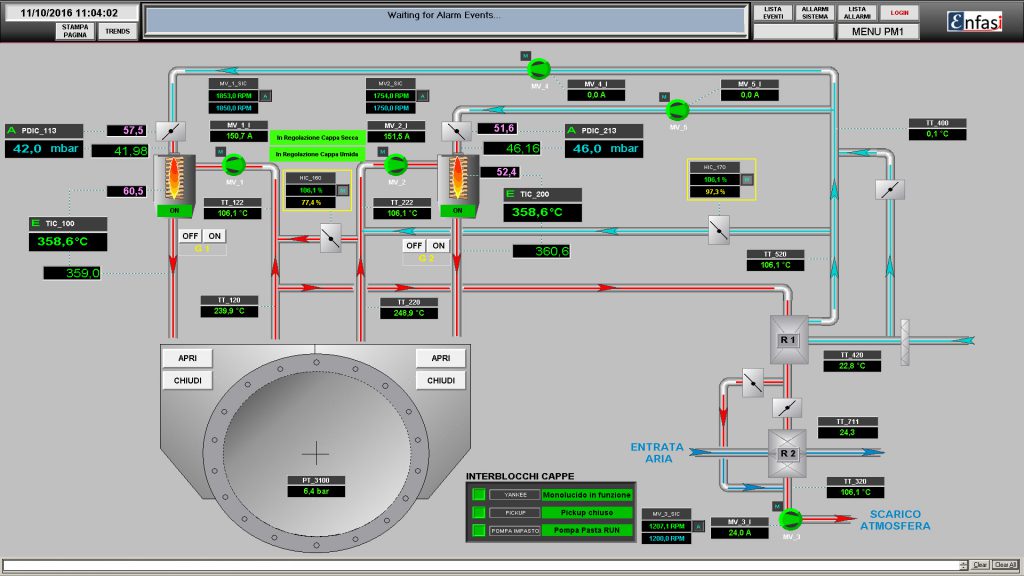Click the TT_400 0,1 °C reading

[x=937, y=134]
